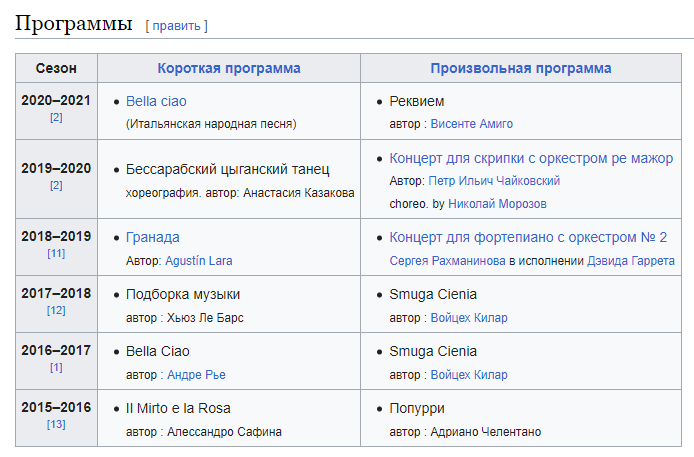Click the Agustín Lara author link
The width and height of the screenshot is (694, 457).
199,261
